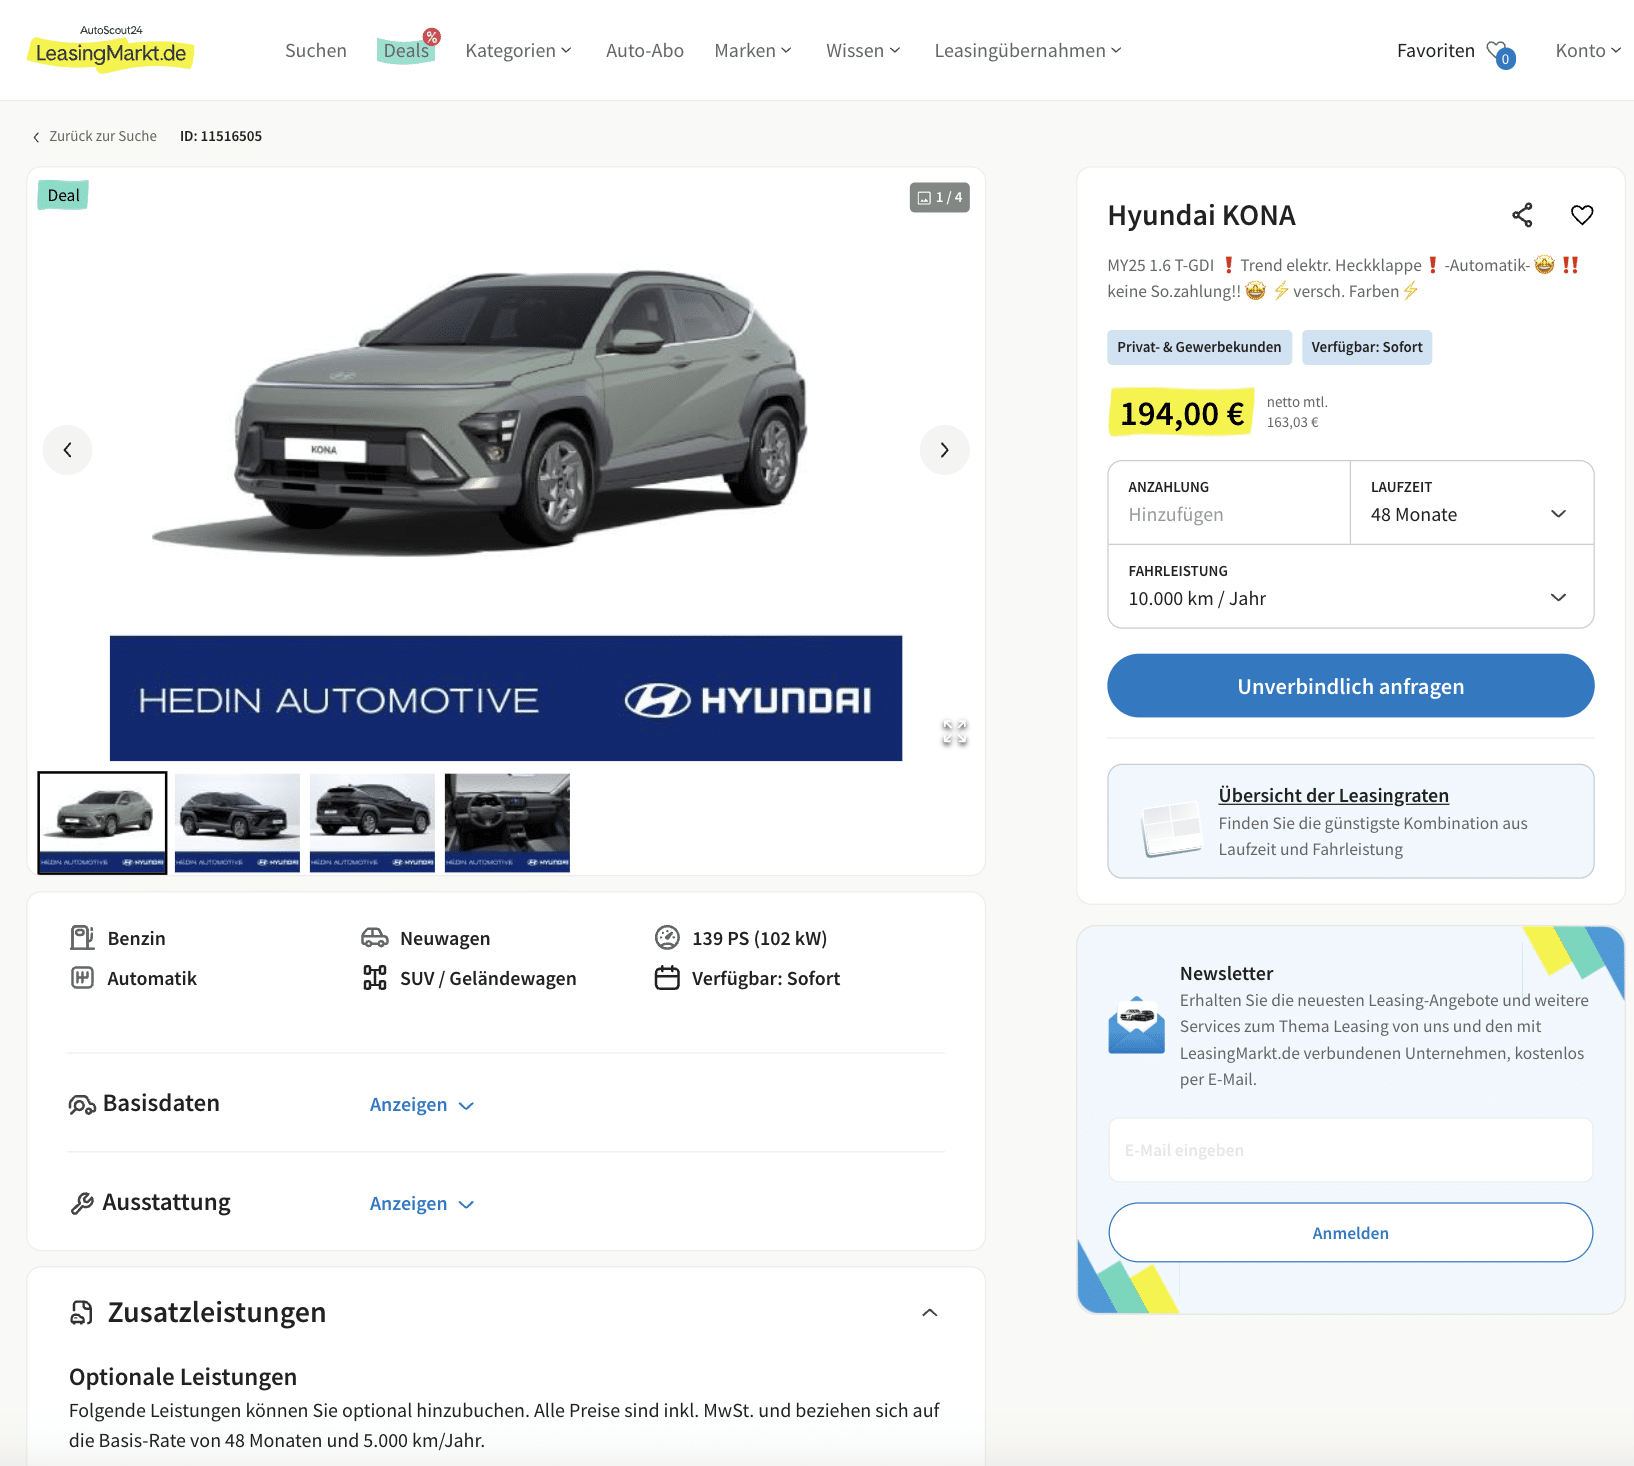Go back via Zurück zur Suche

tap(103, 137)
